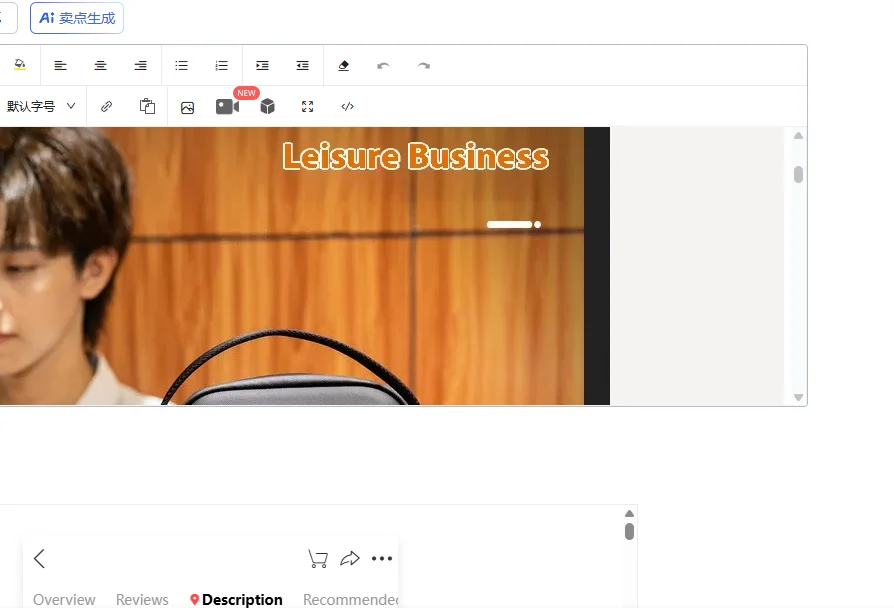894x608 pixels.
Task: Open the Overview tab
Action: [x=64, y=599]
